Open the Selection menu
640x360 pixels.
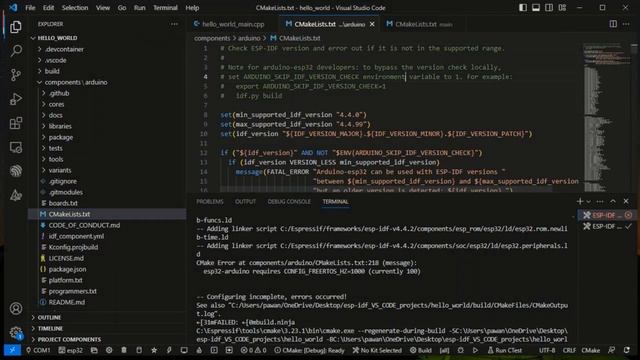click(75, 8)
